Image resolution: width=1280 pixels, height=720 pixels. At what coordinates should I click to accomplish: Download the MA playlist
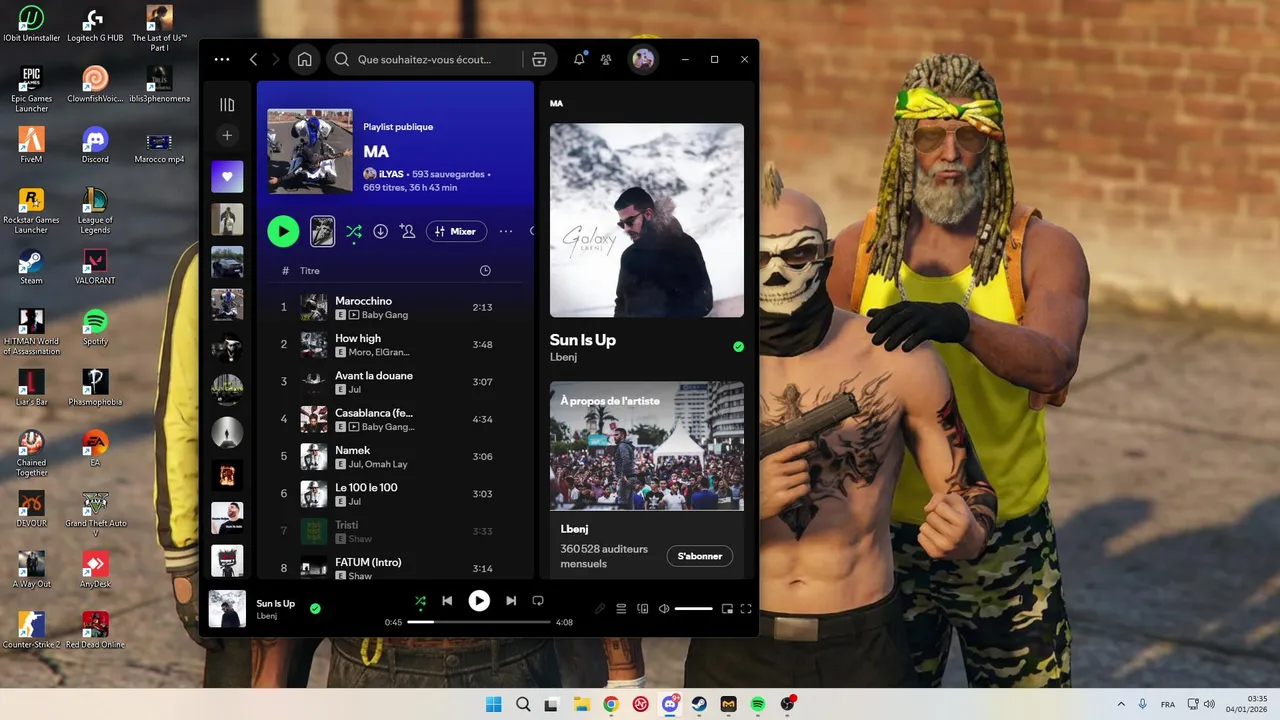tap(381, 231)
